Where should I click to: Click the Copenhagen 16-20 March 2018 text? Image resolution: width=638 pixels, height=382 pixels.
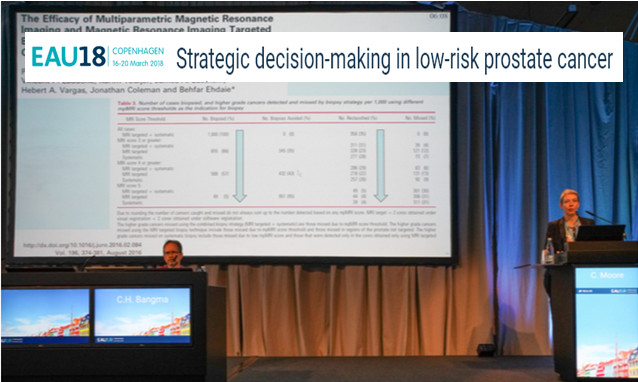point(138,57)
